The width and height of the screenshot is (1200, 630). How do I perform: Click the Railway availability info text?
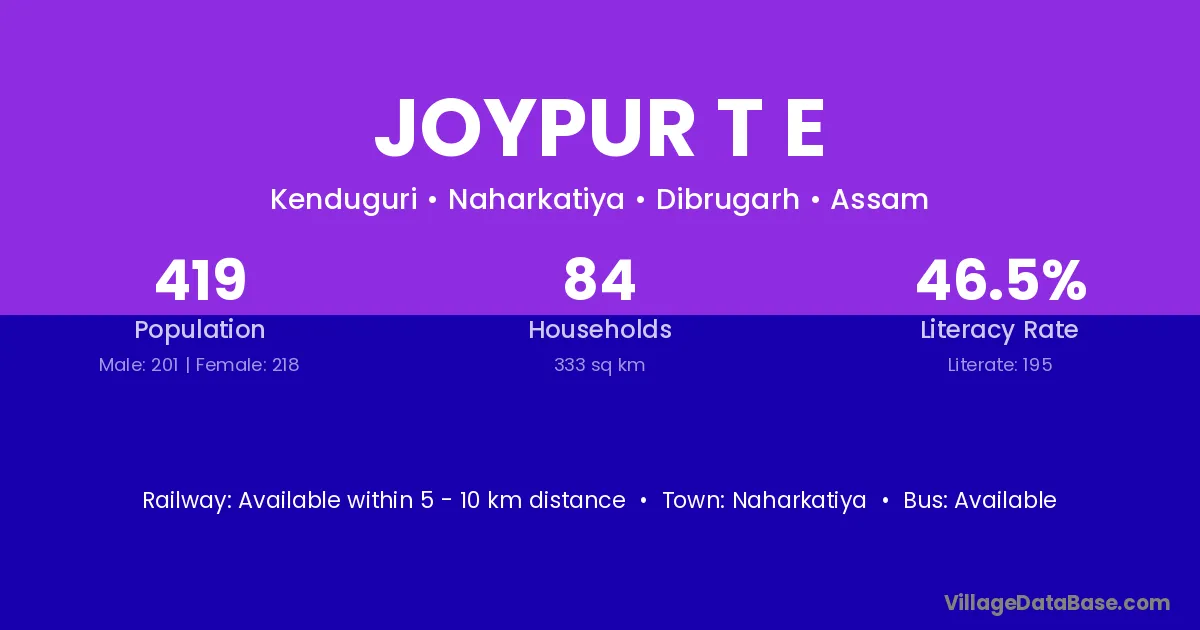384,500
